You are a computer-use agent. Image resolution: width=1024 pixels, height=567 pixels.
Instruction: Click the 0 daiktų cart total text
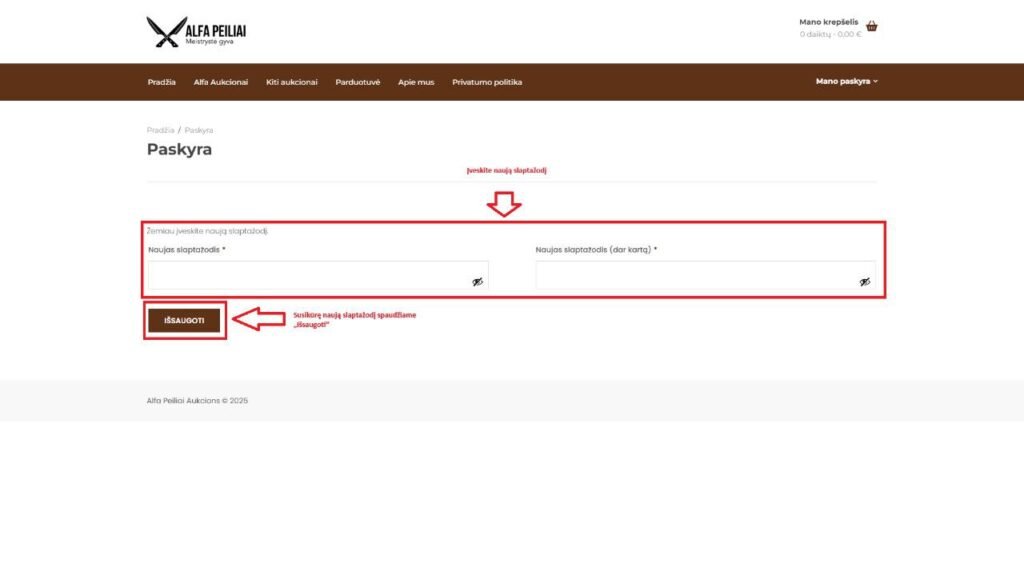[x=830, y=34]
